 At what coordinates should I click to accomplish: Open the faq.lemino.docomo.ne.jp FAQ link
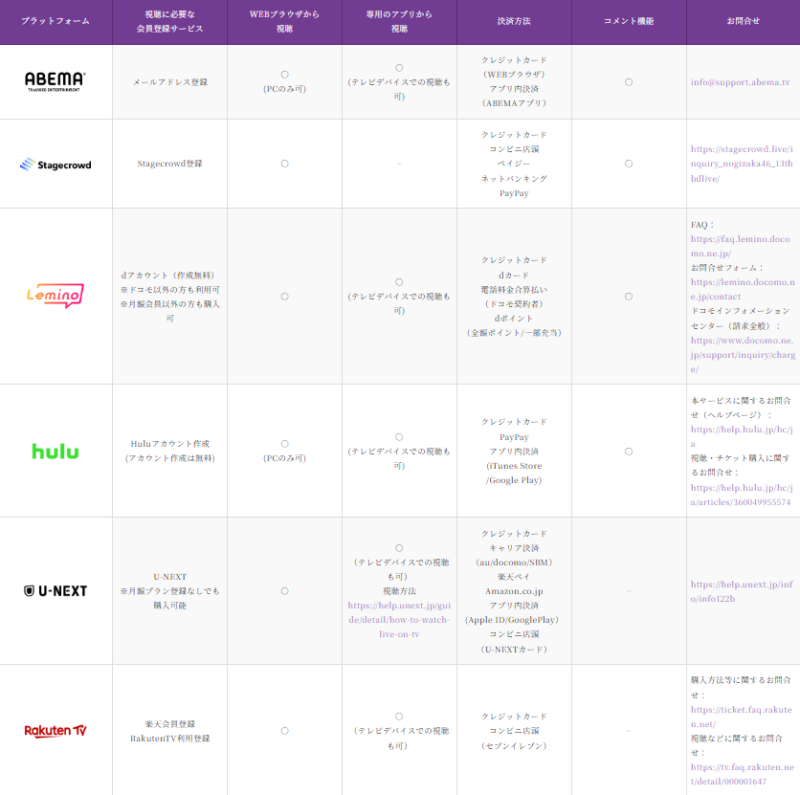pyautogui.click(x=740, y=246)
